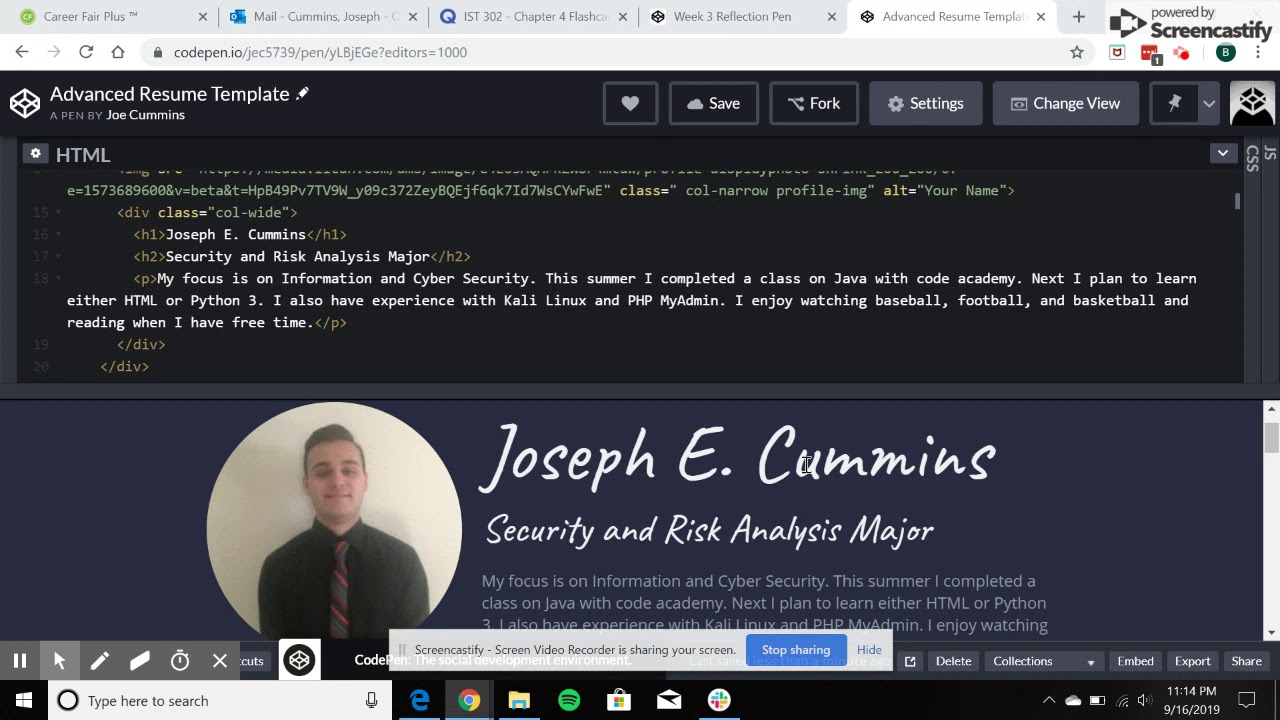
Task: Save the Advanced Resume Template pen
Action: coord(713,103)
